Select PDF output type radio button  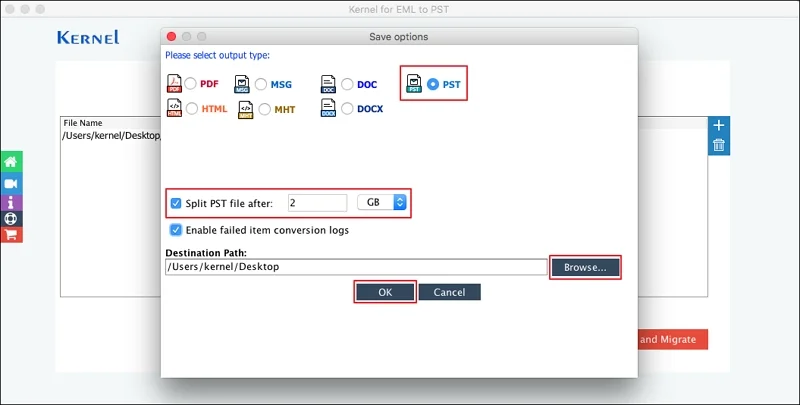[190, 84]
